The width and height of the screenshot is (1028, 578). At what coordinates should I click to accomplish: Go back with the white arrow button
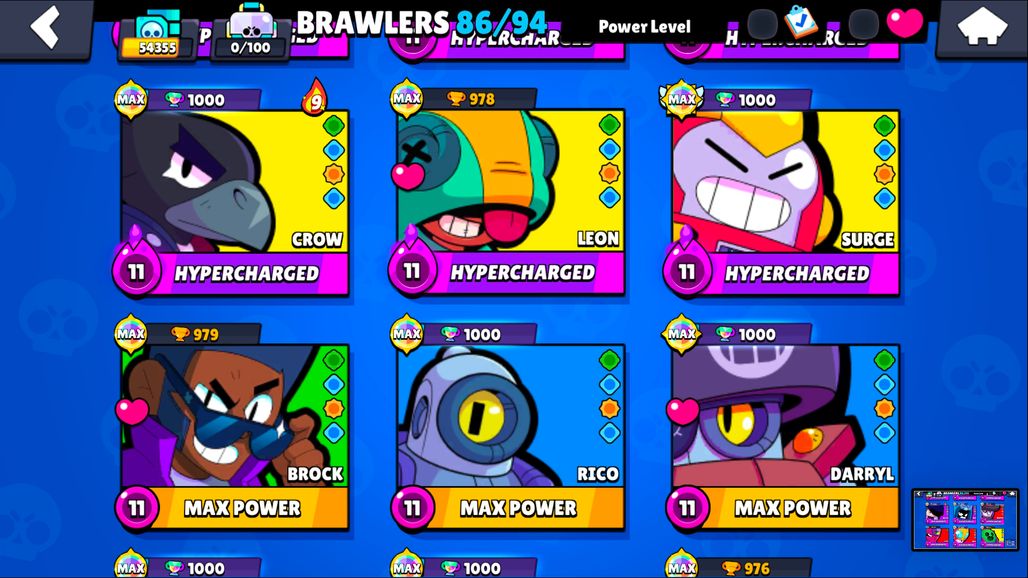pos(45,27)
